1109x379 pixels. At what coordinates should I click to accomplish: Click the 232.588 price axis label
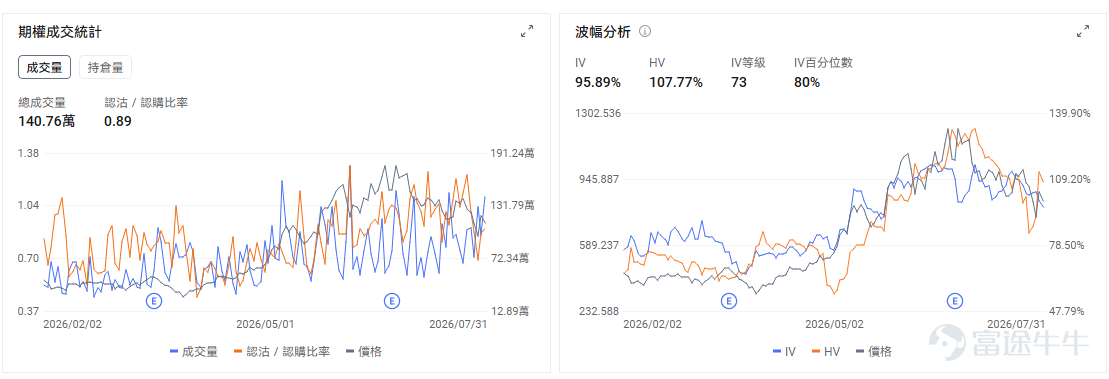[598, 310]
